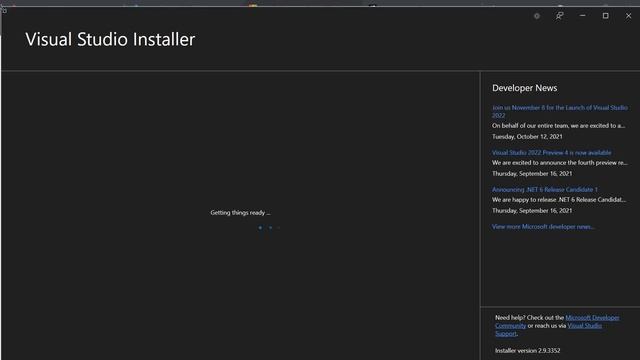Click the theme settings icon in title bar
This screenshot has width=640, height=360.
[x=537, y=16]
